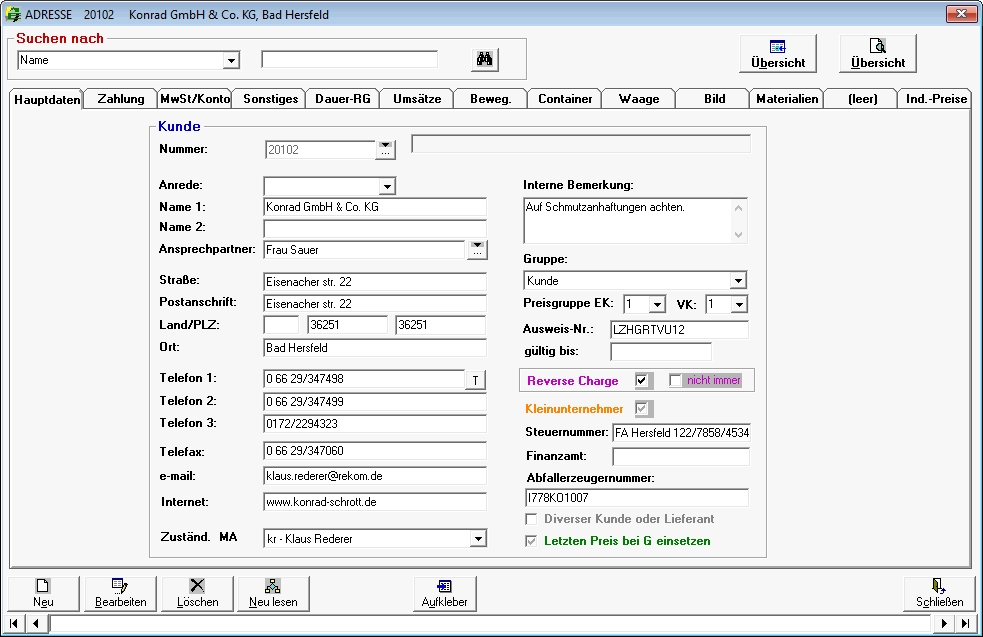
Task: Click the Schließen door exit button
Action: click(939, 593)
